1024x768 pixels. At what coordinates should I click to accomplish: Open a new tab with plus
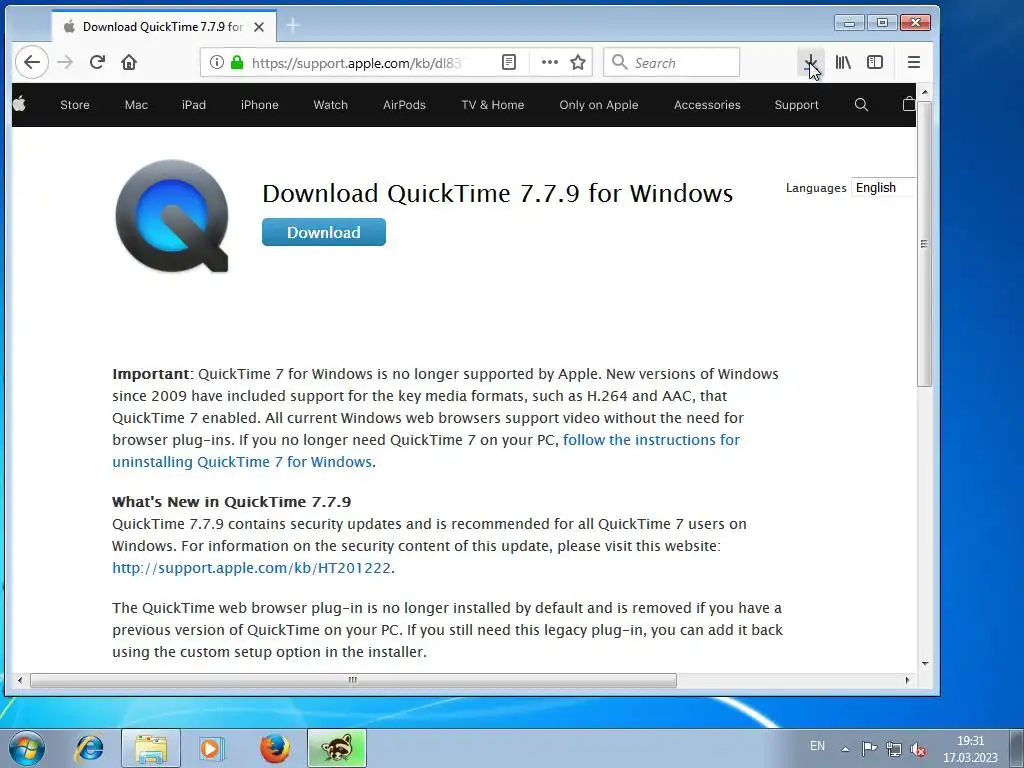pos(293,26)
